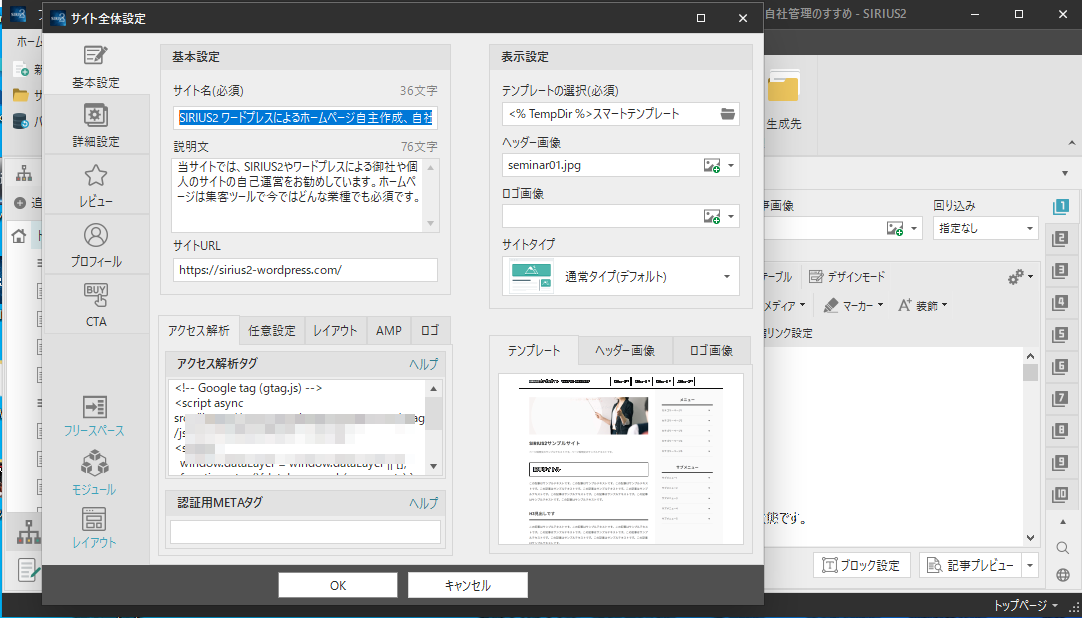Switch to the AMP tab
Viewport: 1082px width, 618px height.
click(388, 330)
